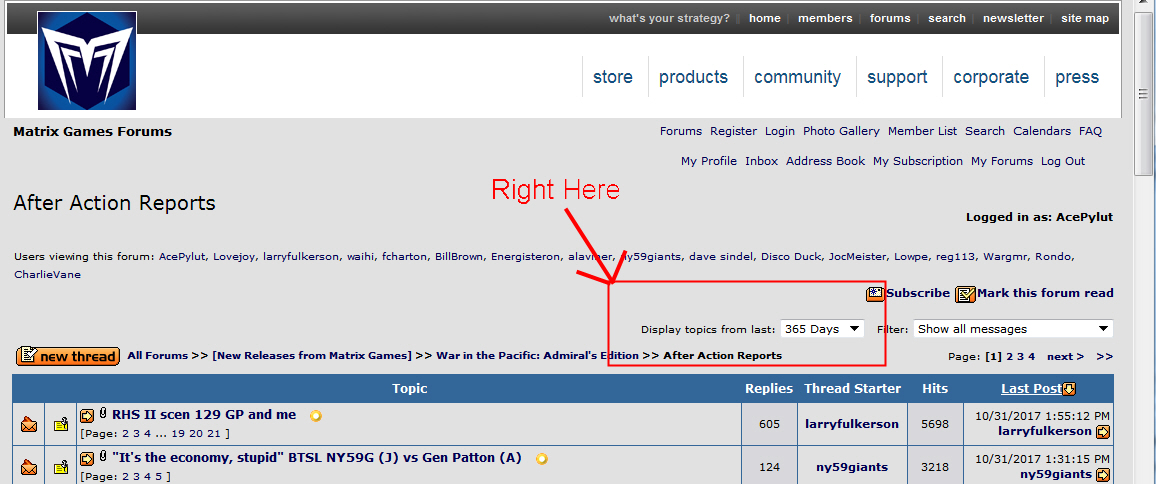Click the next > pagination link
The height and width of the screenshot is (484, 1156).
pyautogui.click(x=1065, y=356)
